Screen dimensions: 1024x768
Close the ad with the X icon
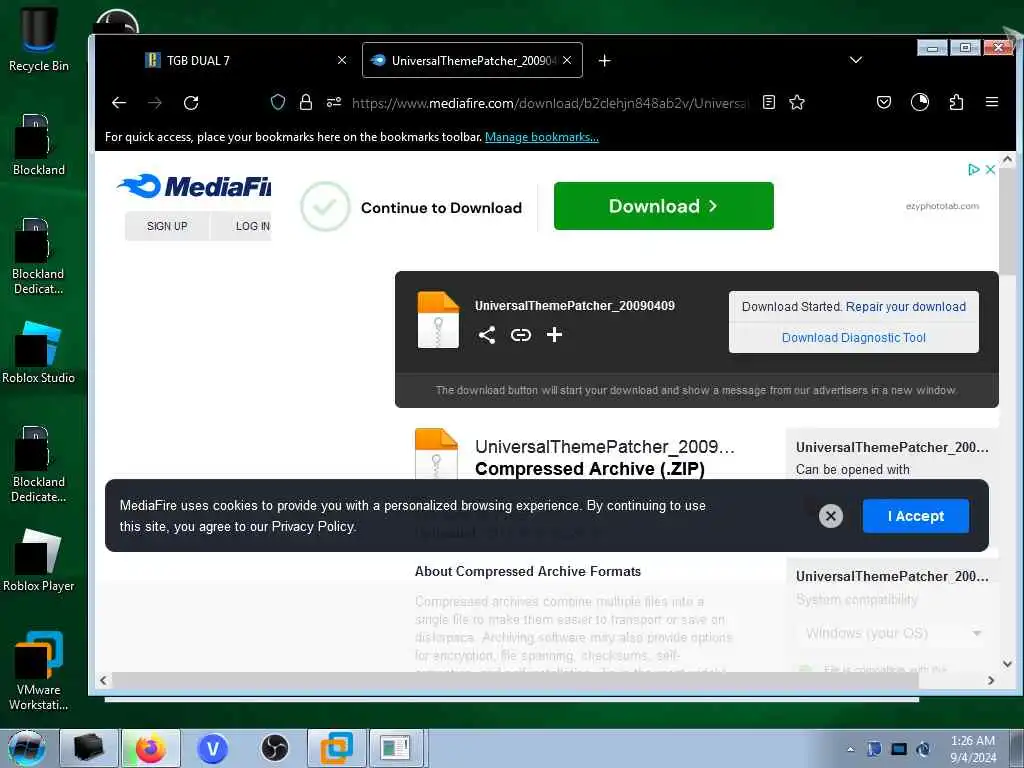click(990, 170)
